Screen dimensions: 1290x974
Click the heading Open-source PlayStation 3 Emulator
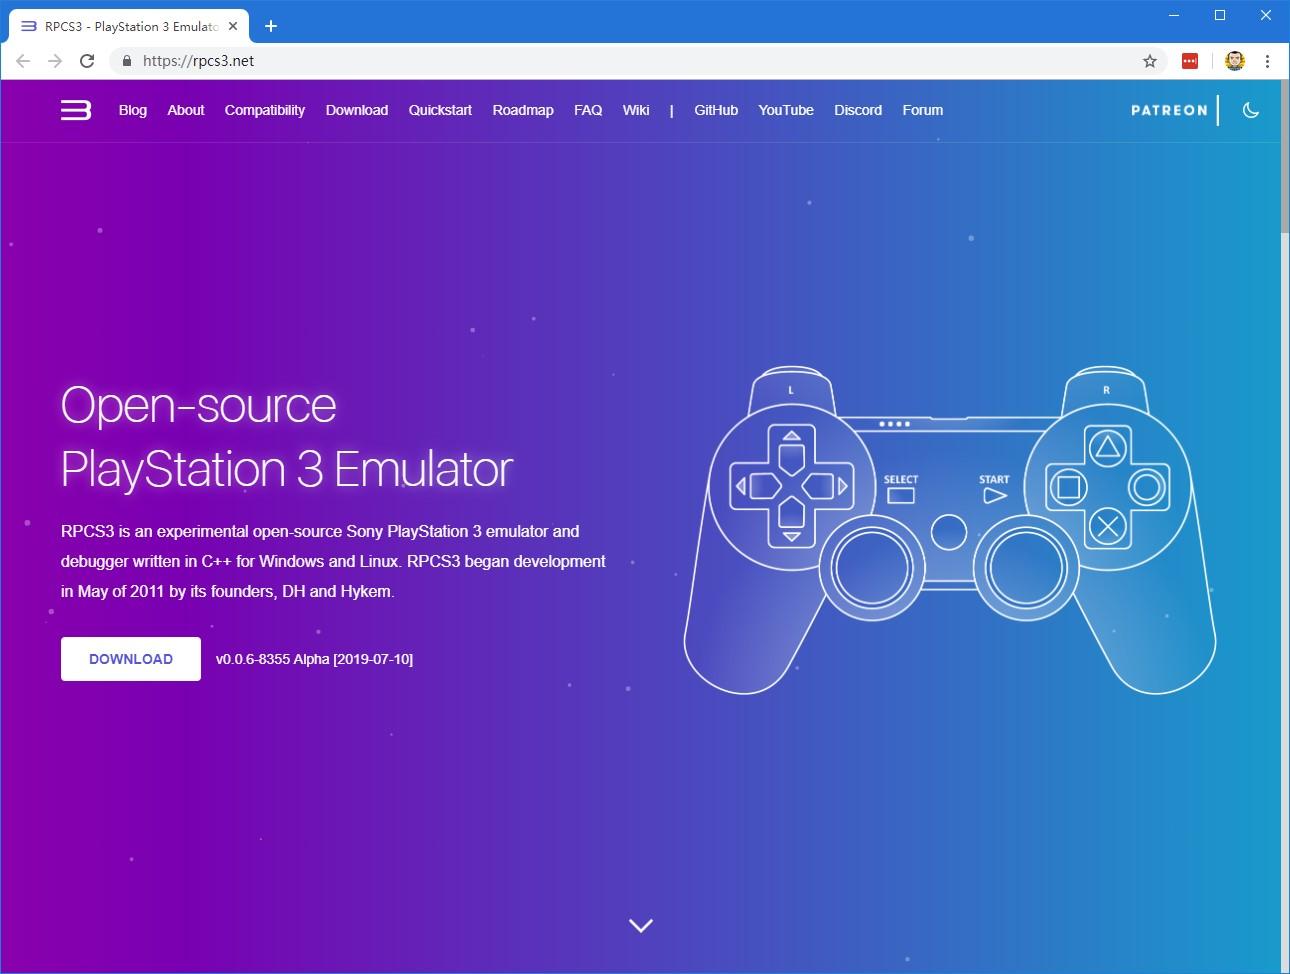tap(287, 436)
